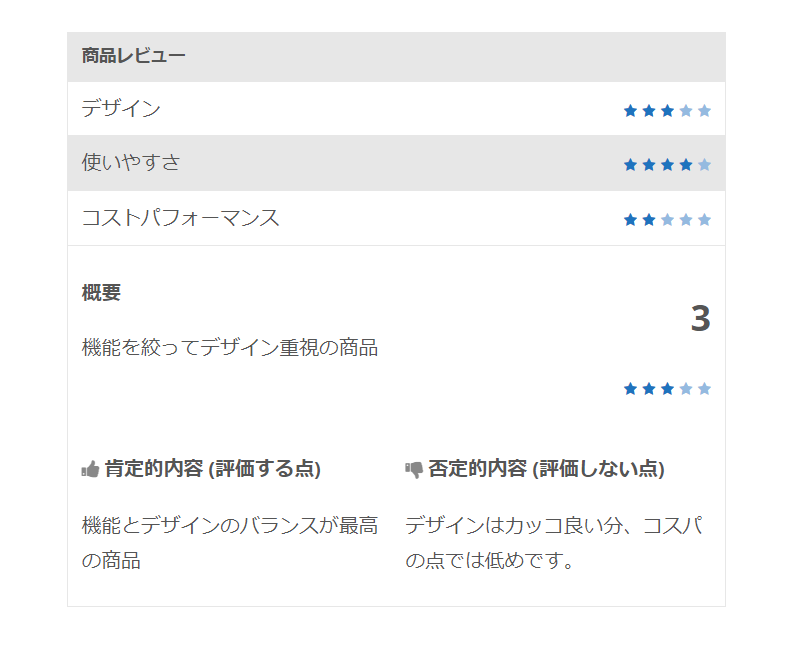Click the overall score number 3
800x660 pixels.
click(701, 319)
